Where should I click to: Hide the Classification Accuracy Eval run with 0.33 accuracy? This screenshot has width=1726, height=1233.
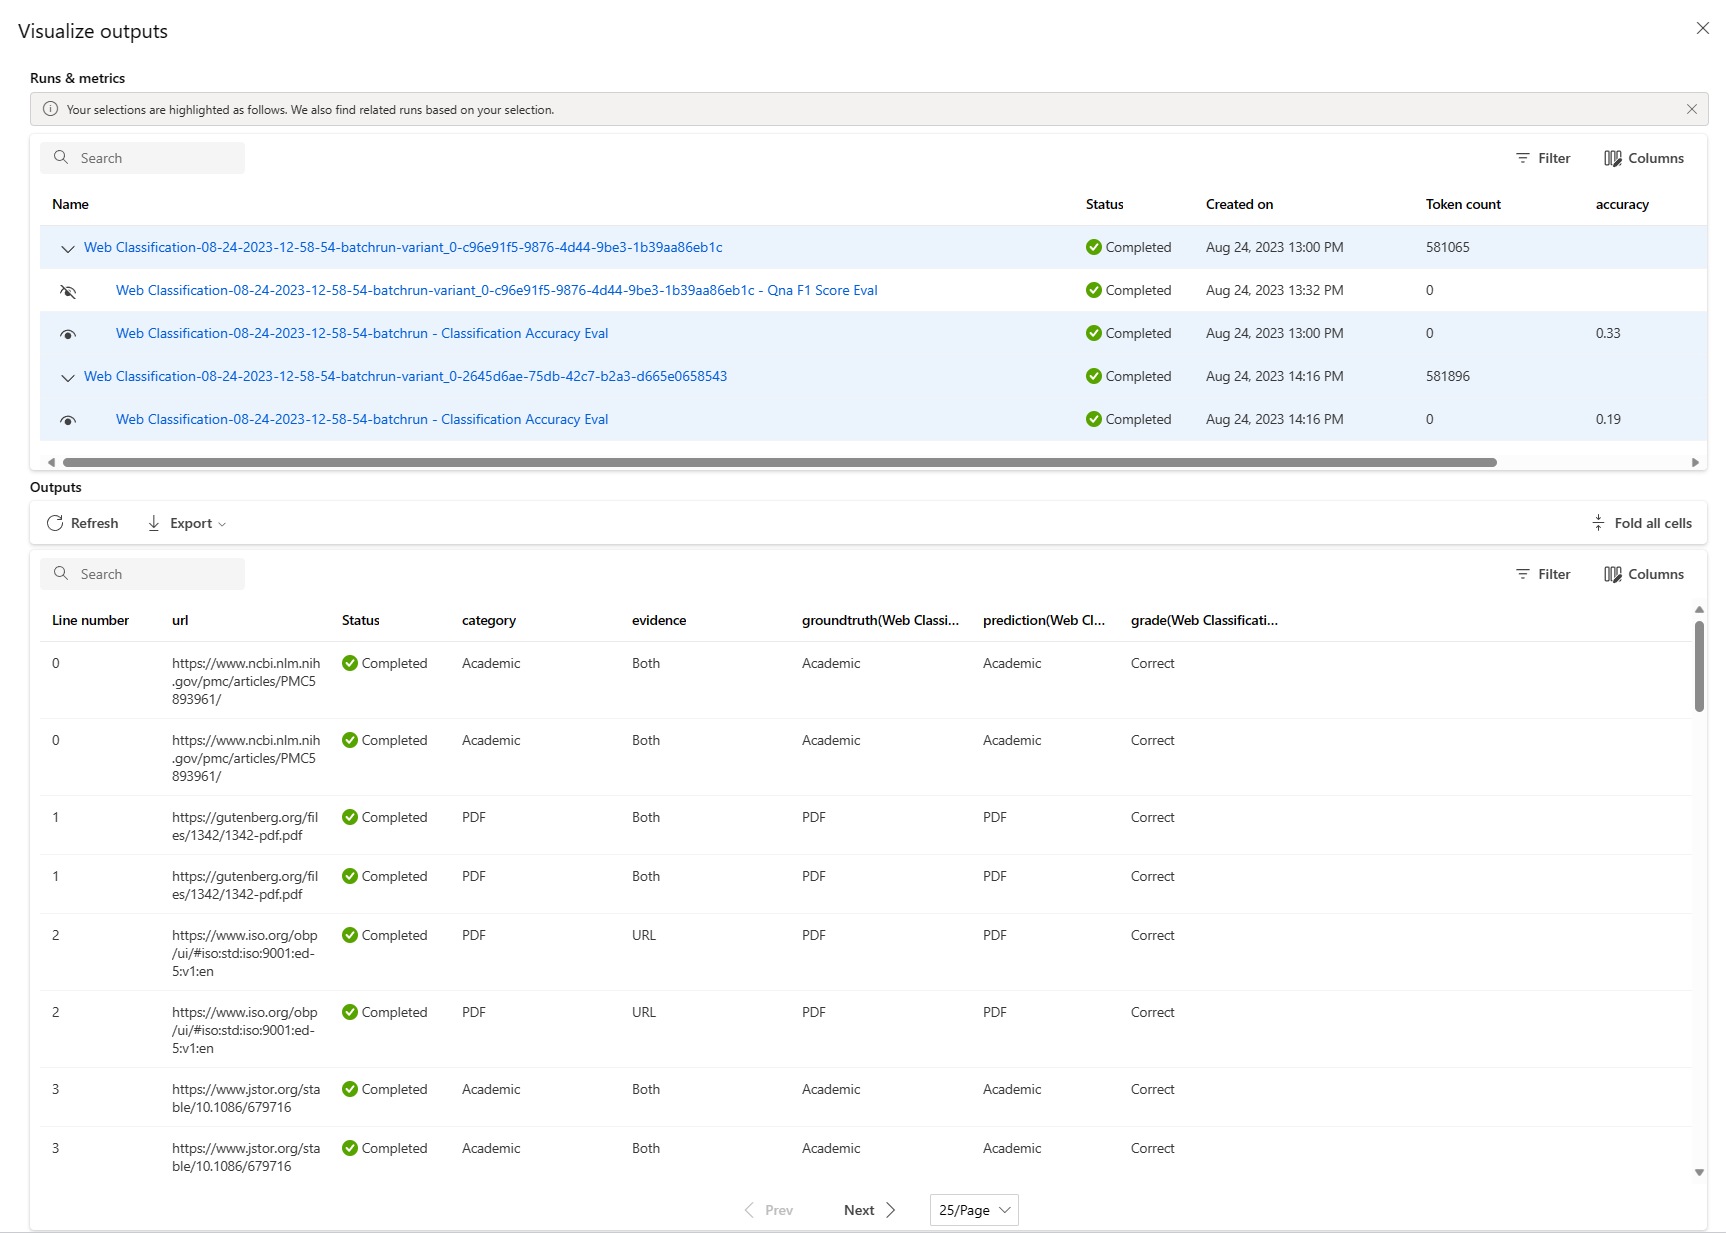pyautogui.click(x=68, y=334)
